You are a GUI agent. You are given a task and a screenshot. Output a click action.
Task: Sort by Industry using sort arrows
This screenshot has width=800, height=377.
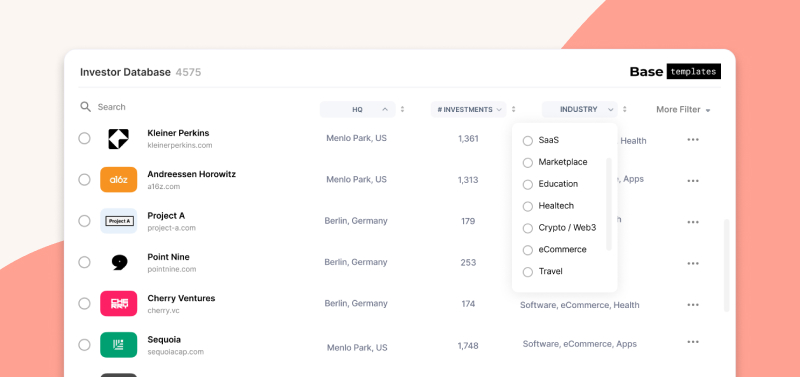click(624, 109)
